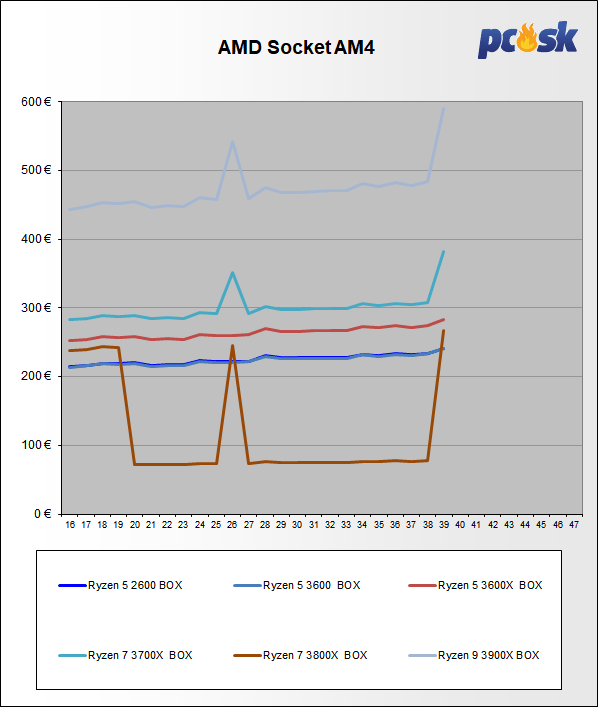Screen dimensions: 598x707
Task: Click teal swatch line of Ryzen 7 3700X
Action: click(x=72, y=655)
